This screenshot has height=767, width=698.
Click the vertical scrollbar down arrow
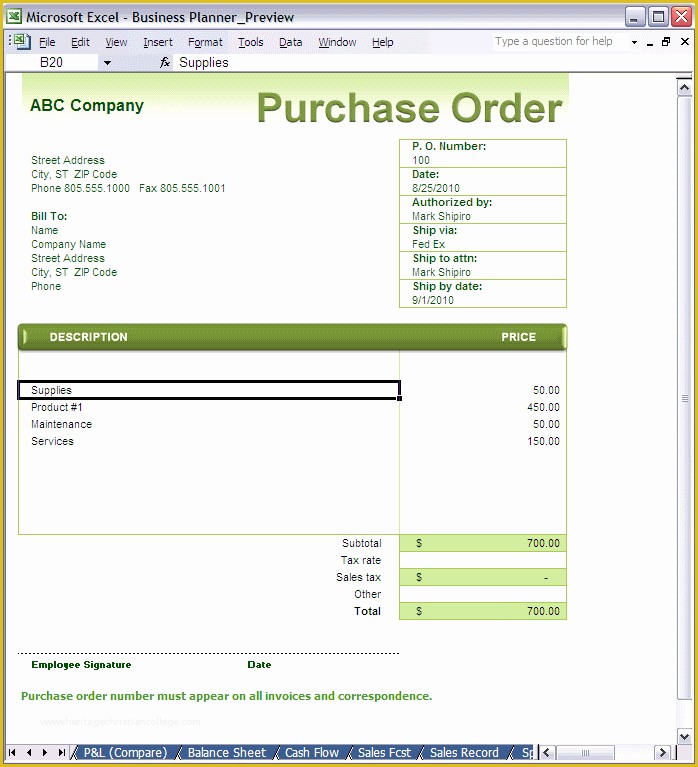tap(684, 736)
